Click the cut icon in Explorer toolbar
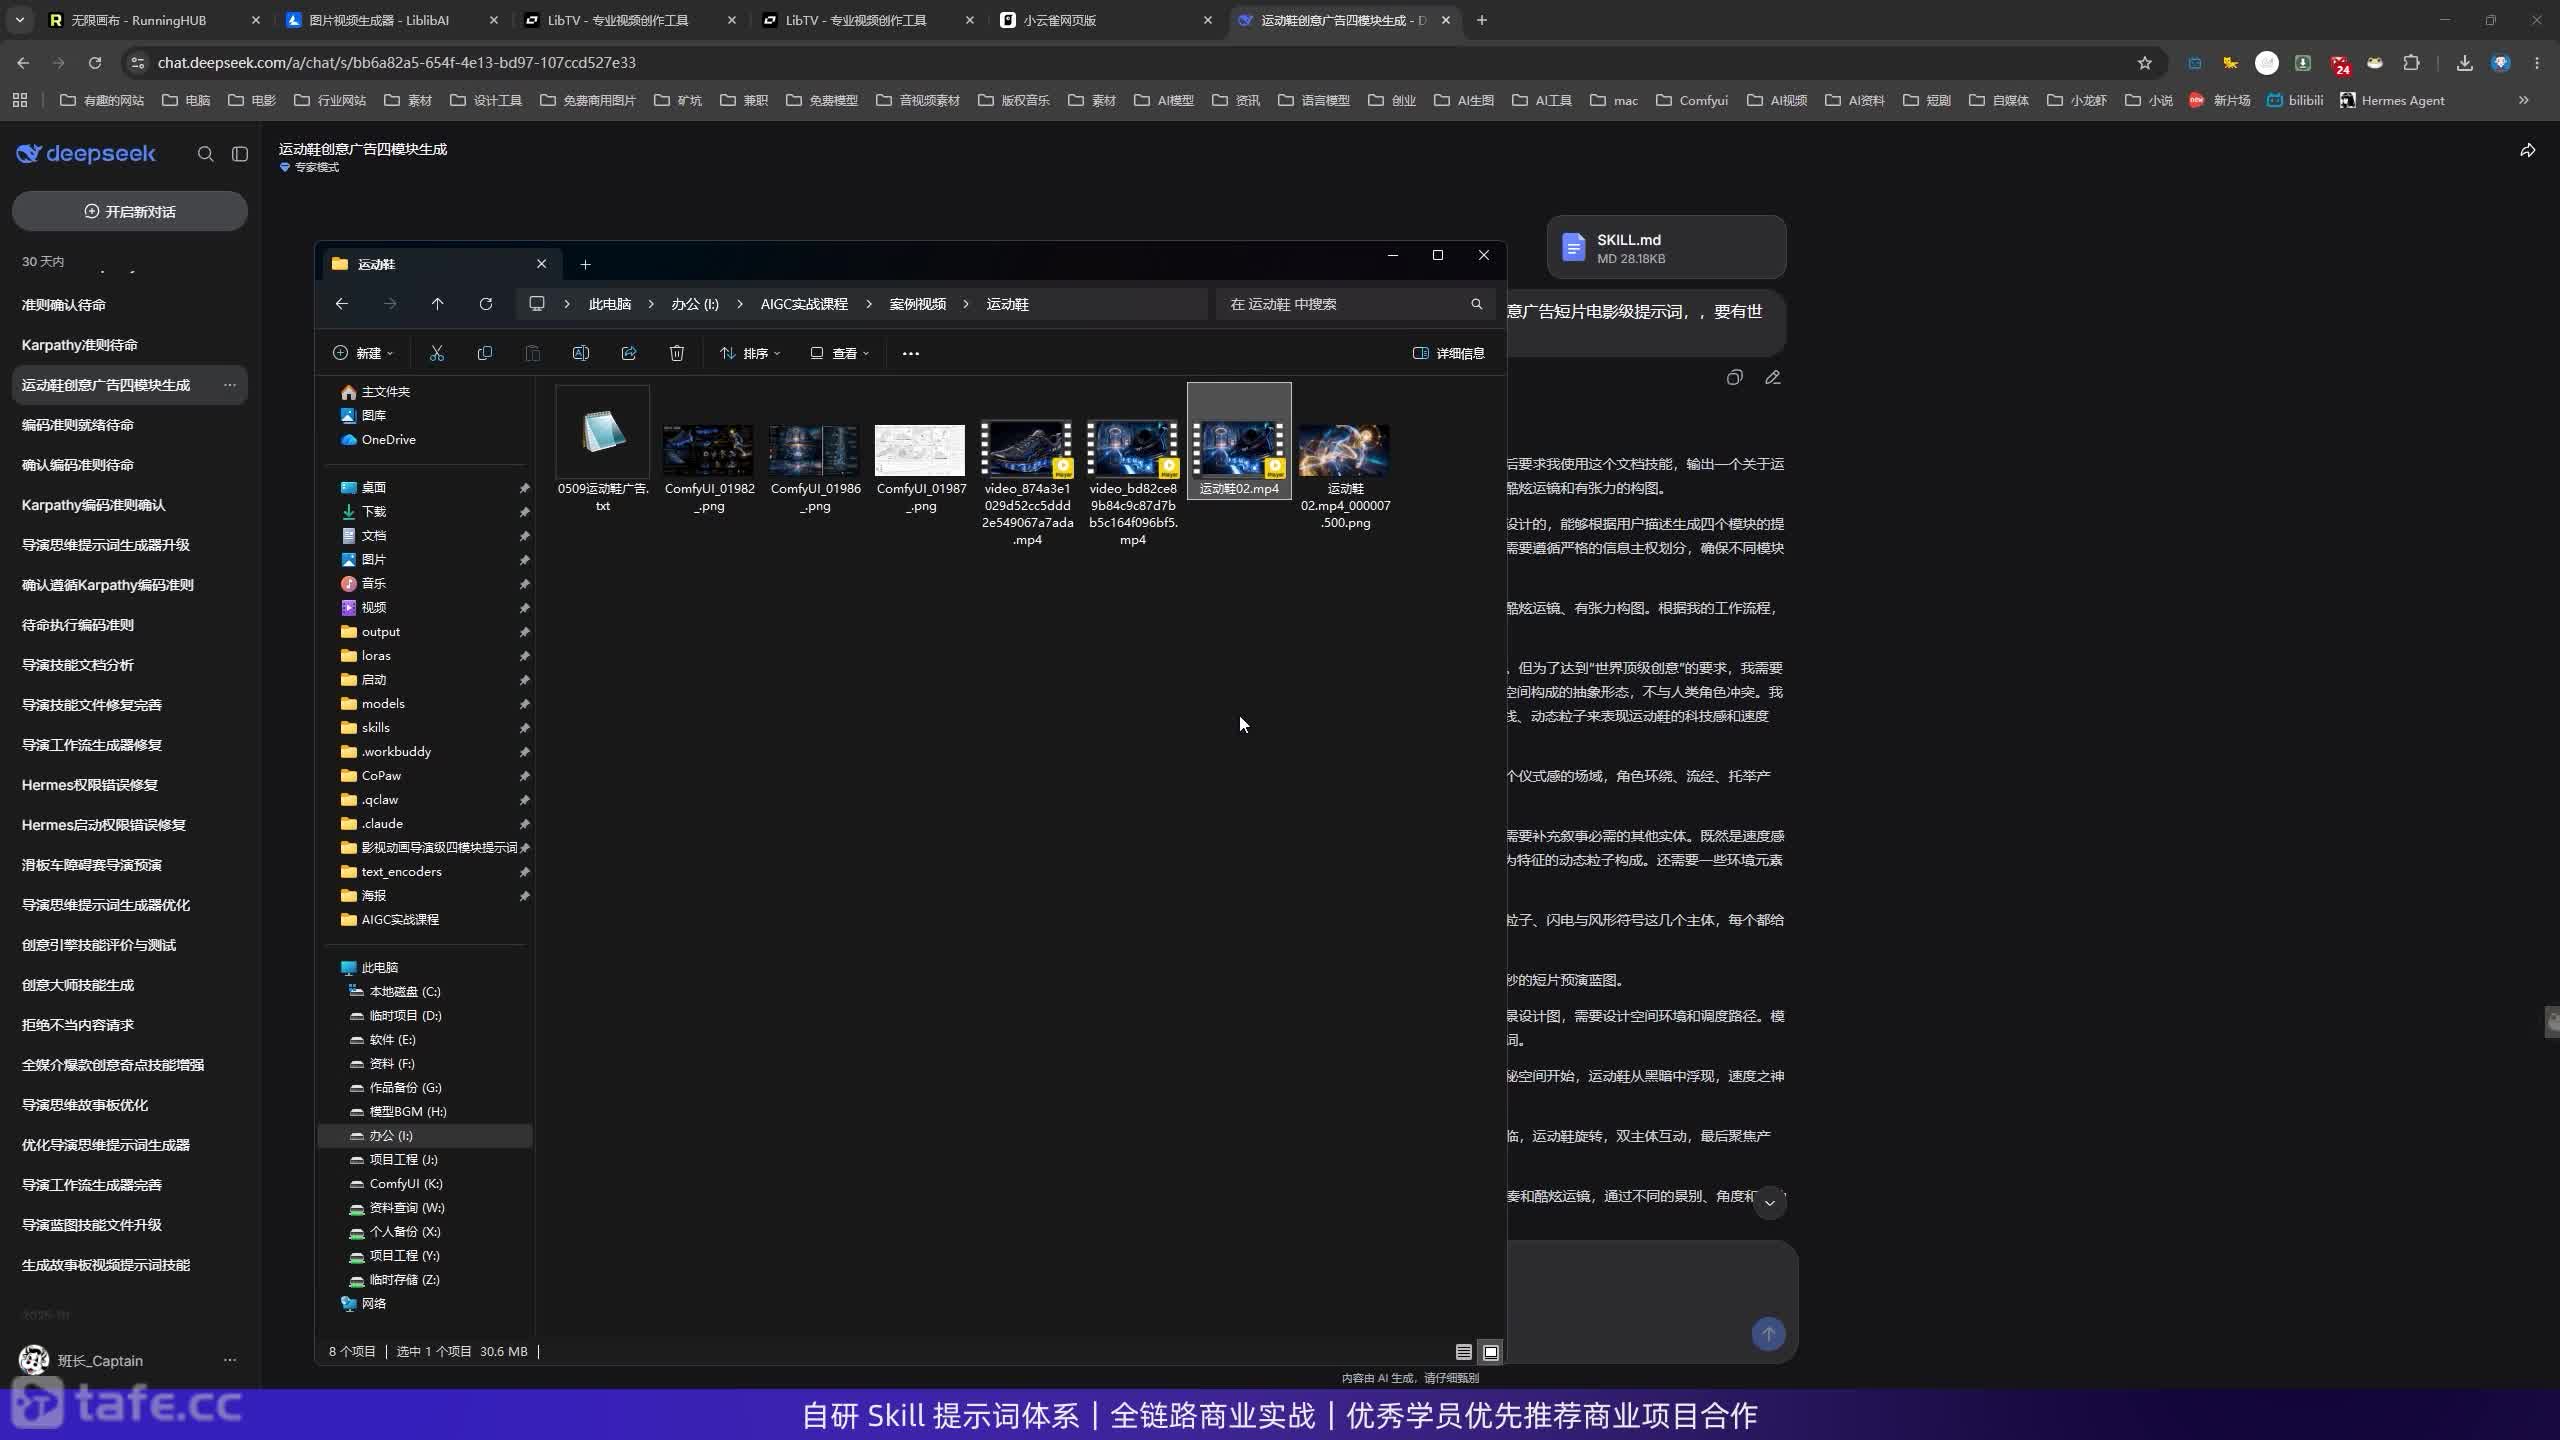Screen dimensions: 2560x1440 pos(437,353)
